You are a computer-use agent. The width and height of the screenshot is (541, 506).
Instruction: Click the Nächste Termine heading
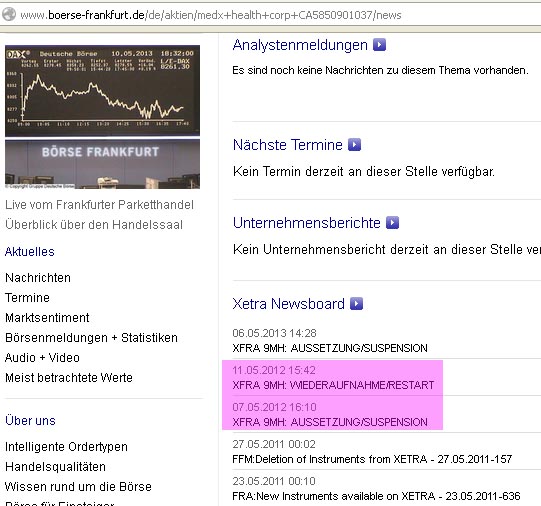(287, 145)
